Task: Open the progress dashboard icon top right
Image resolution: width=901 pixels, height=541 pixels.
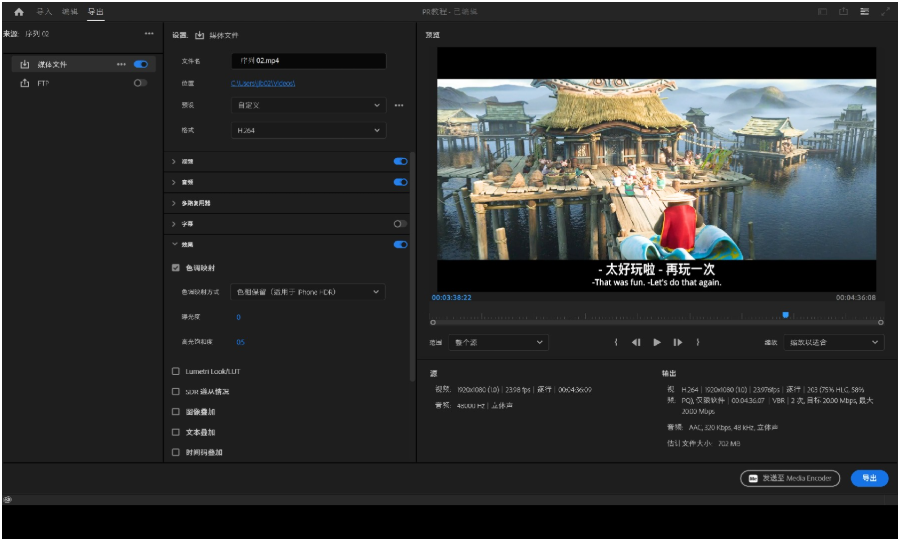Action: click(x=864, y=11)
